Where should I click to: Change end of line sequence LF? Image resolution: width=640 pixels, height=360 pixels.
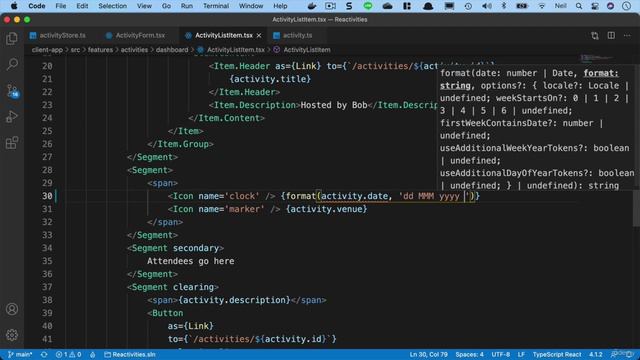click(x=521, y=354)
